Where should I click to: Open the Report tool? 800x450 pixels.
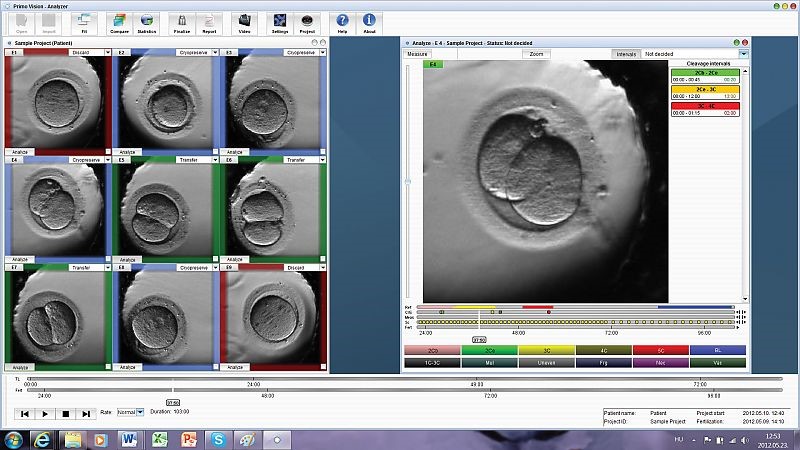pos(208,23)
